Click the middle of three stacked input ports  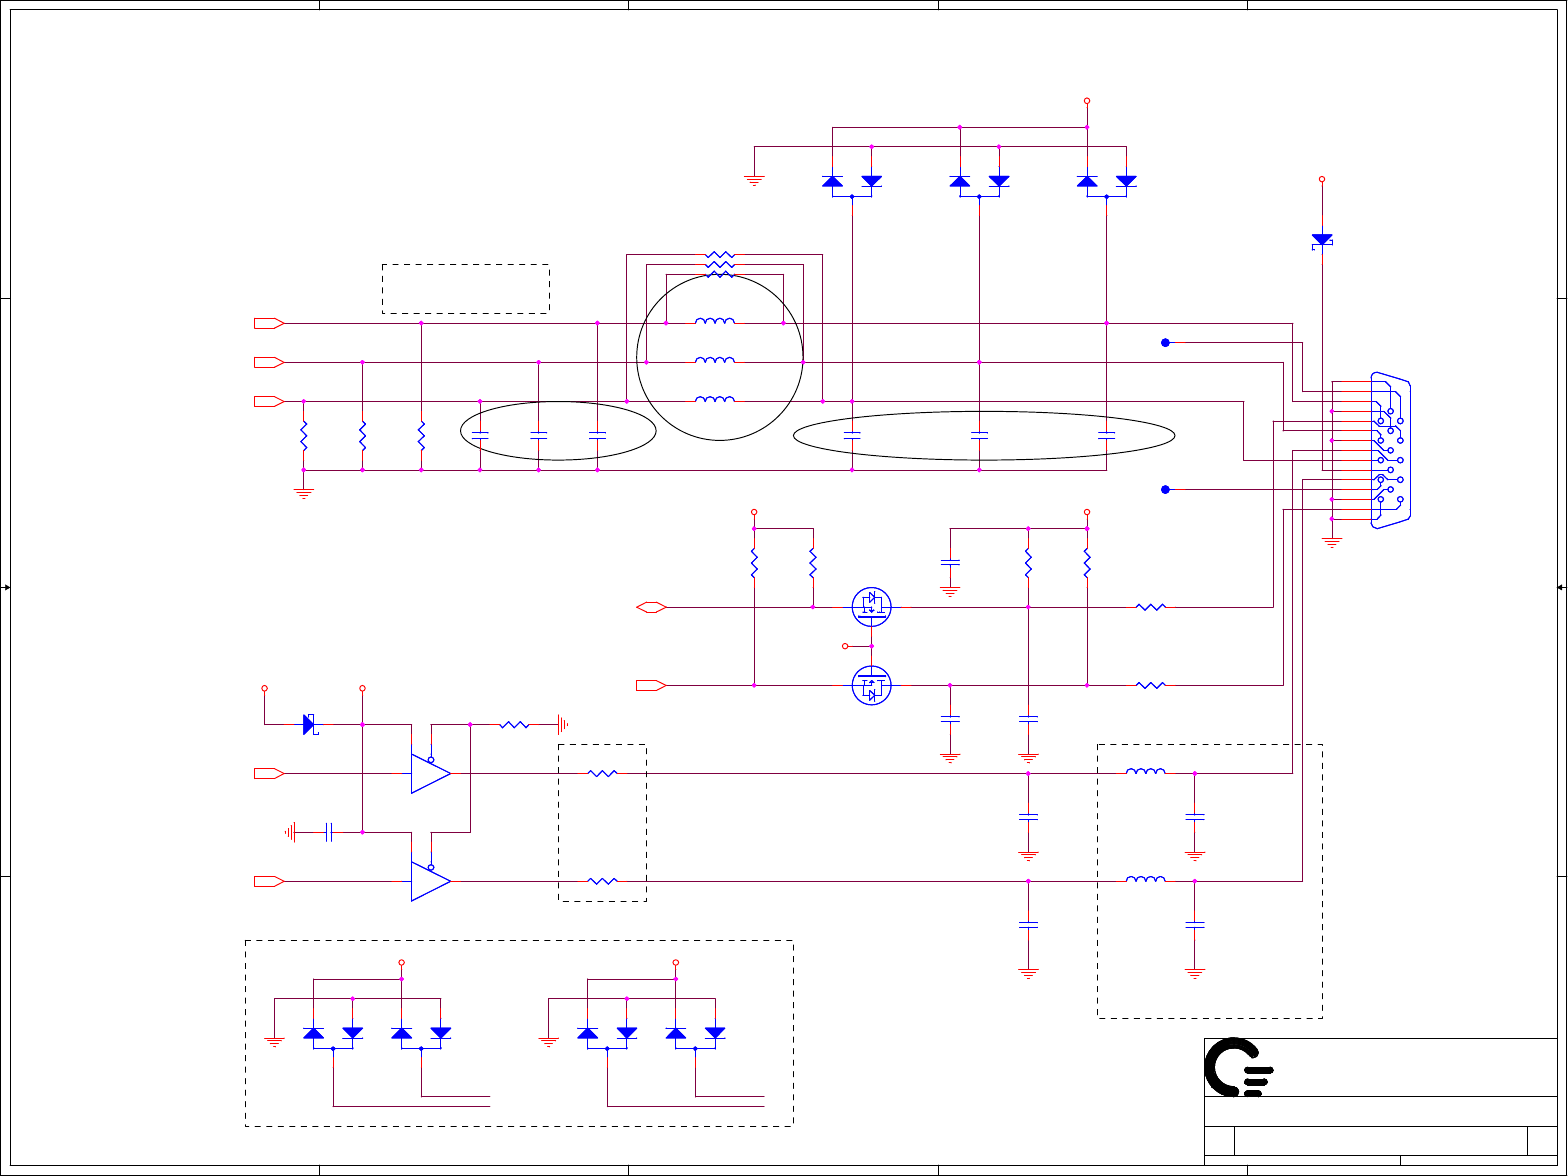click(268, 362)
